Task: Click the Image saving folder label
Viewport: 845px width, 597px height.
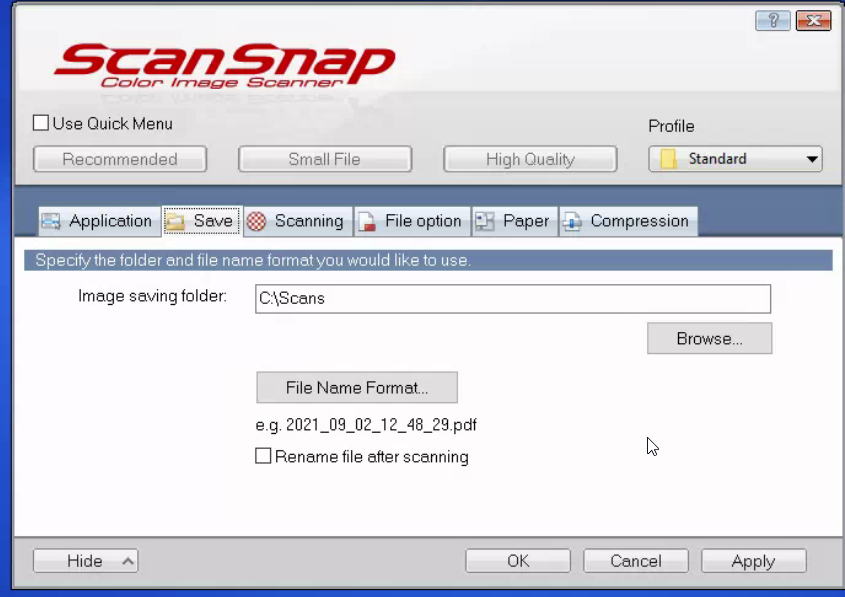Action: (153, 296)
